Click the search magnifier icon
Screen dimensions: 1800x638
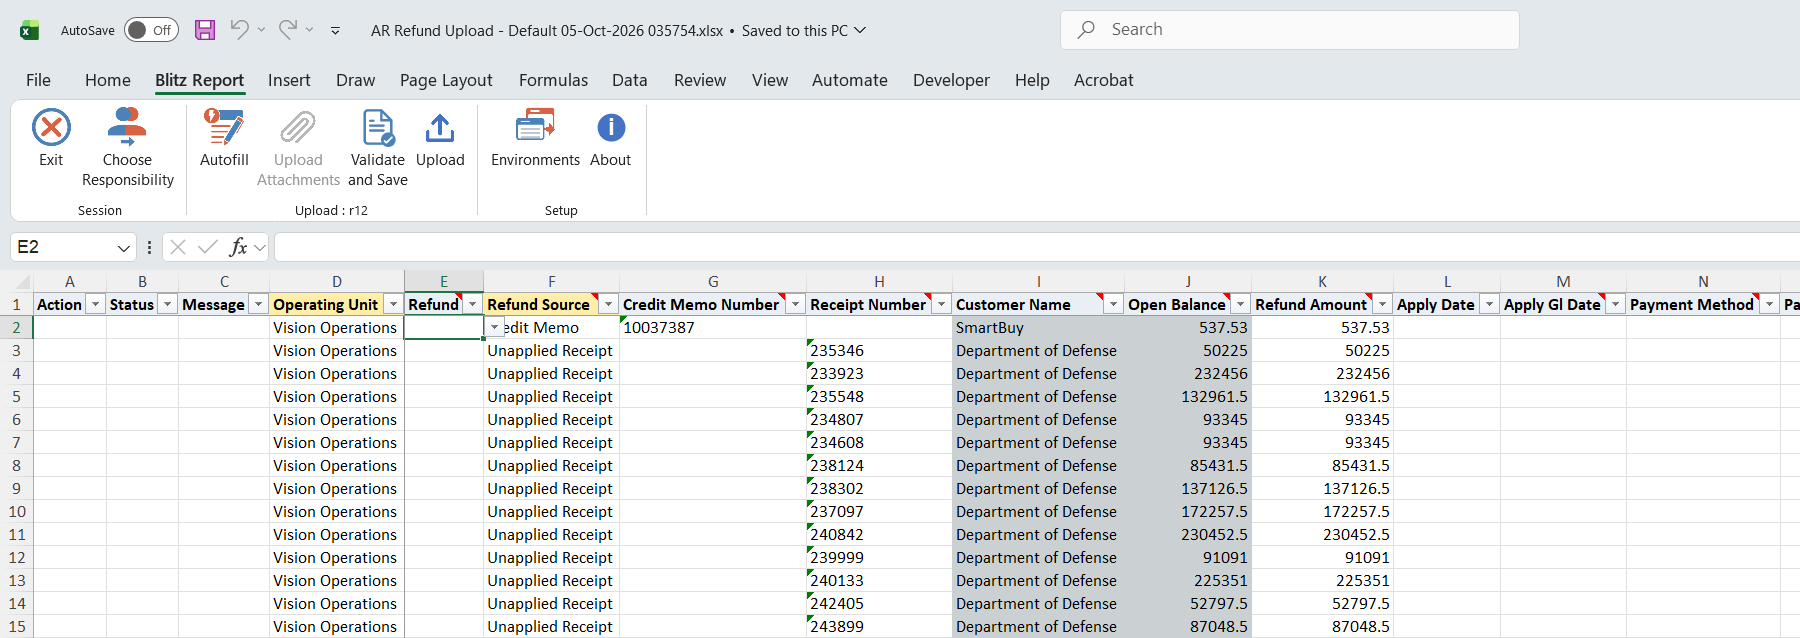(1086, 30)
